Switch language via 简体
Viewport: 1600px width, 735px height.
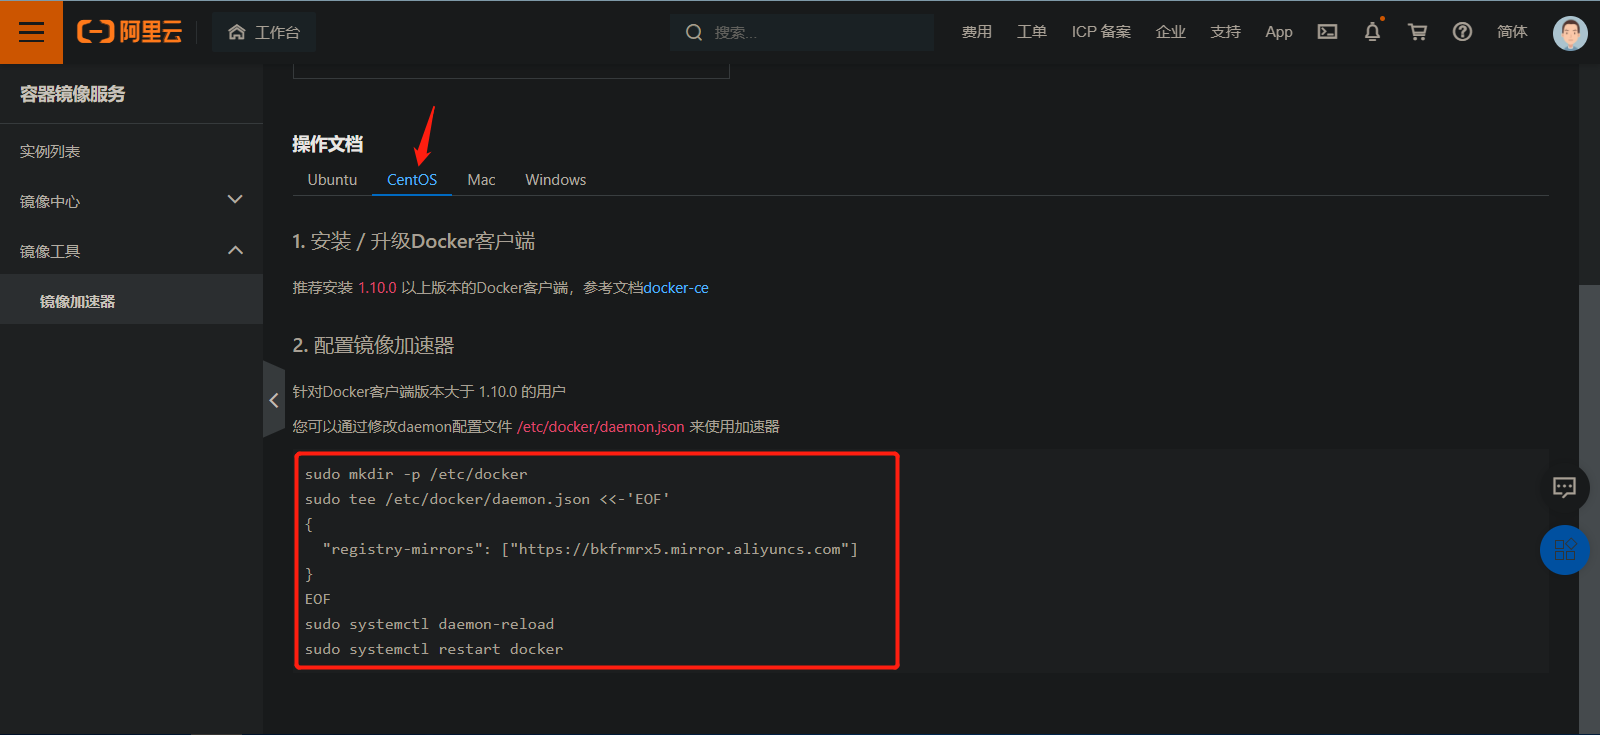[x=1512, y=32]
